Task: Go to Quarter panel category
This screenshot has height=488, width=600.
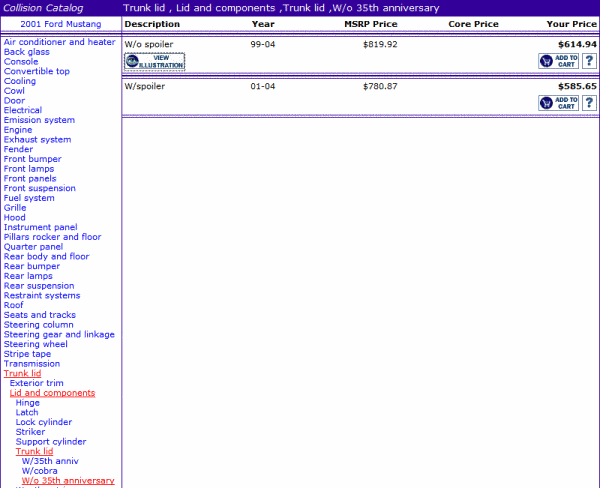Action: click(x=33, y=247)
